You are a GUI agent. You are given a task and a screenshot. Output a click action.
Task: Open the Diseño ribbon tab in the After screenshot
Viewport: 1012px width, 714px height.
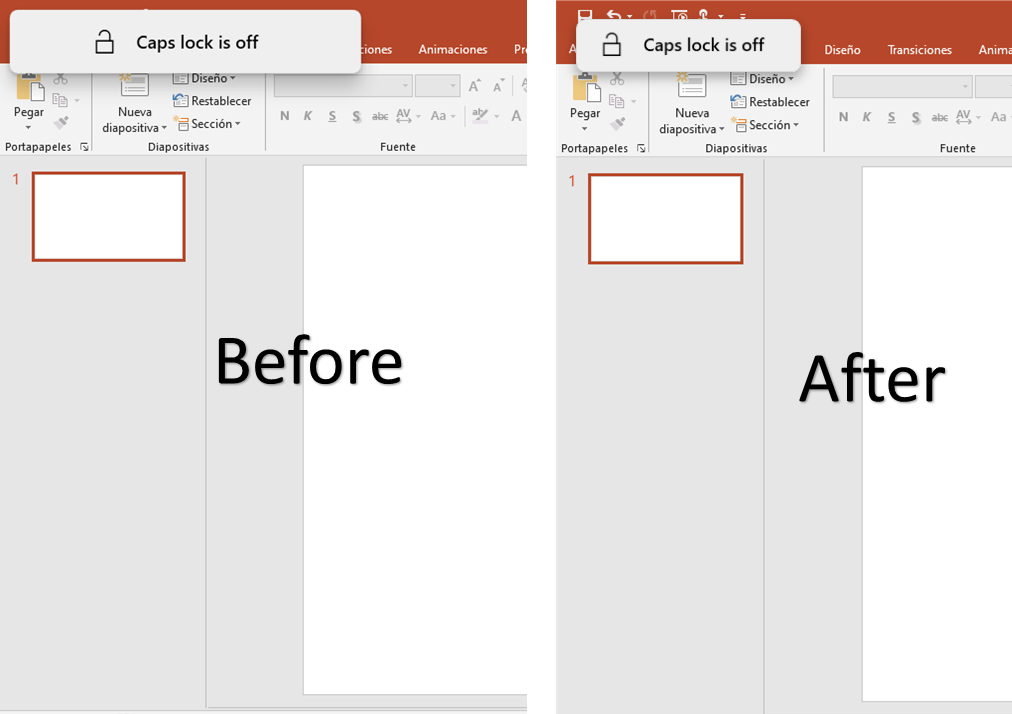(x=842, y=50)
